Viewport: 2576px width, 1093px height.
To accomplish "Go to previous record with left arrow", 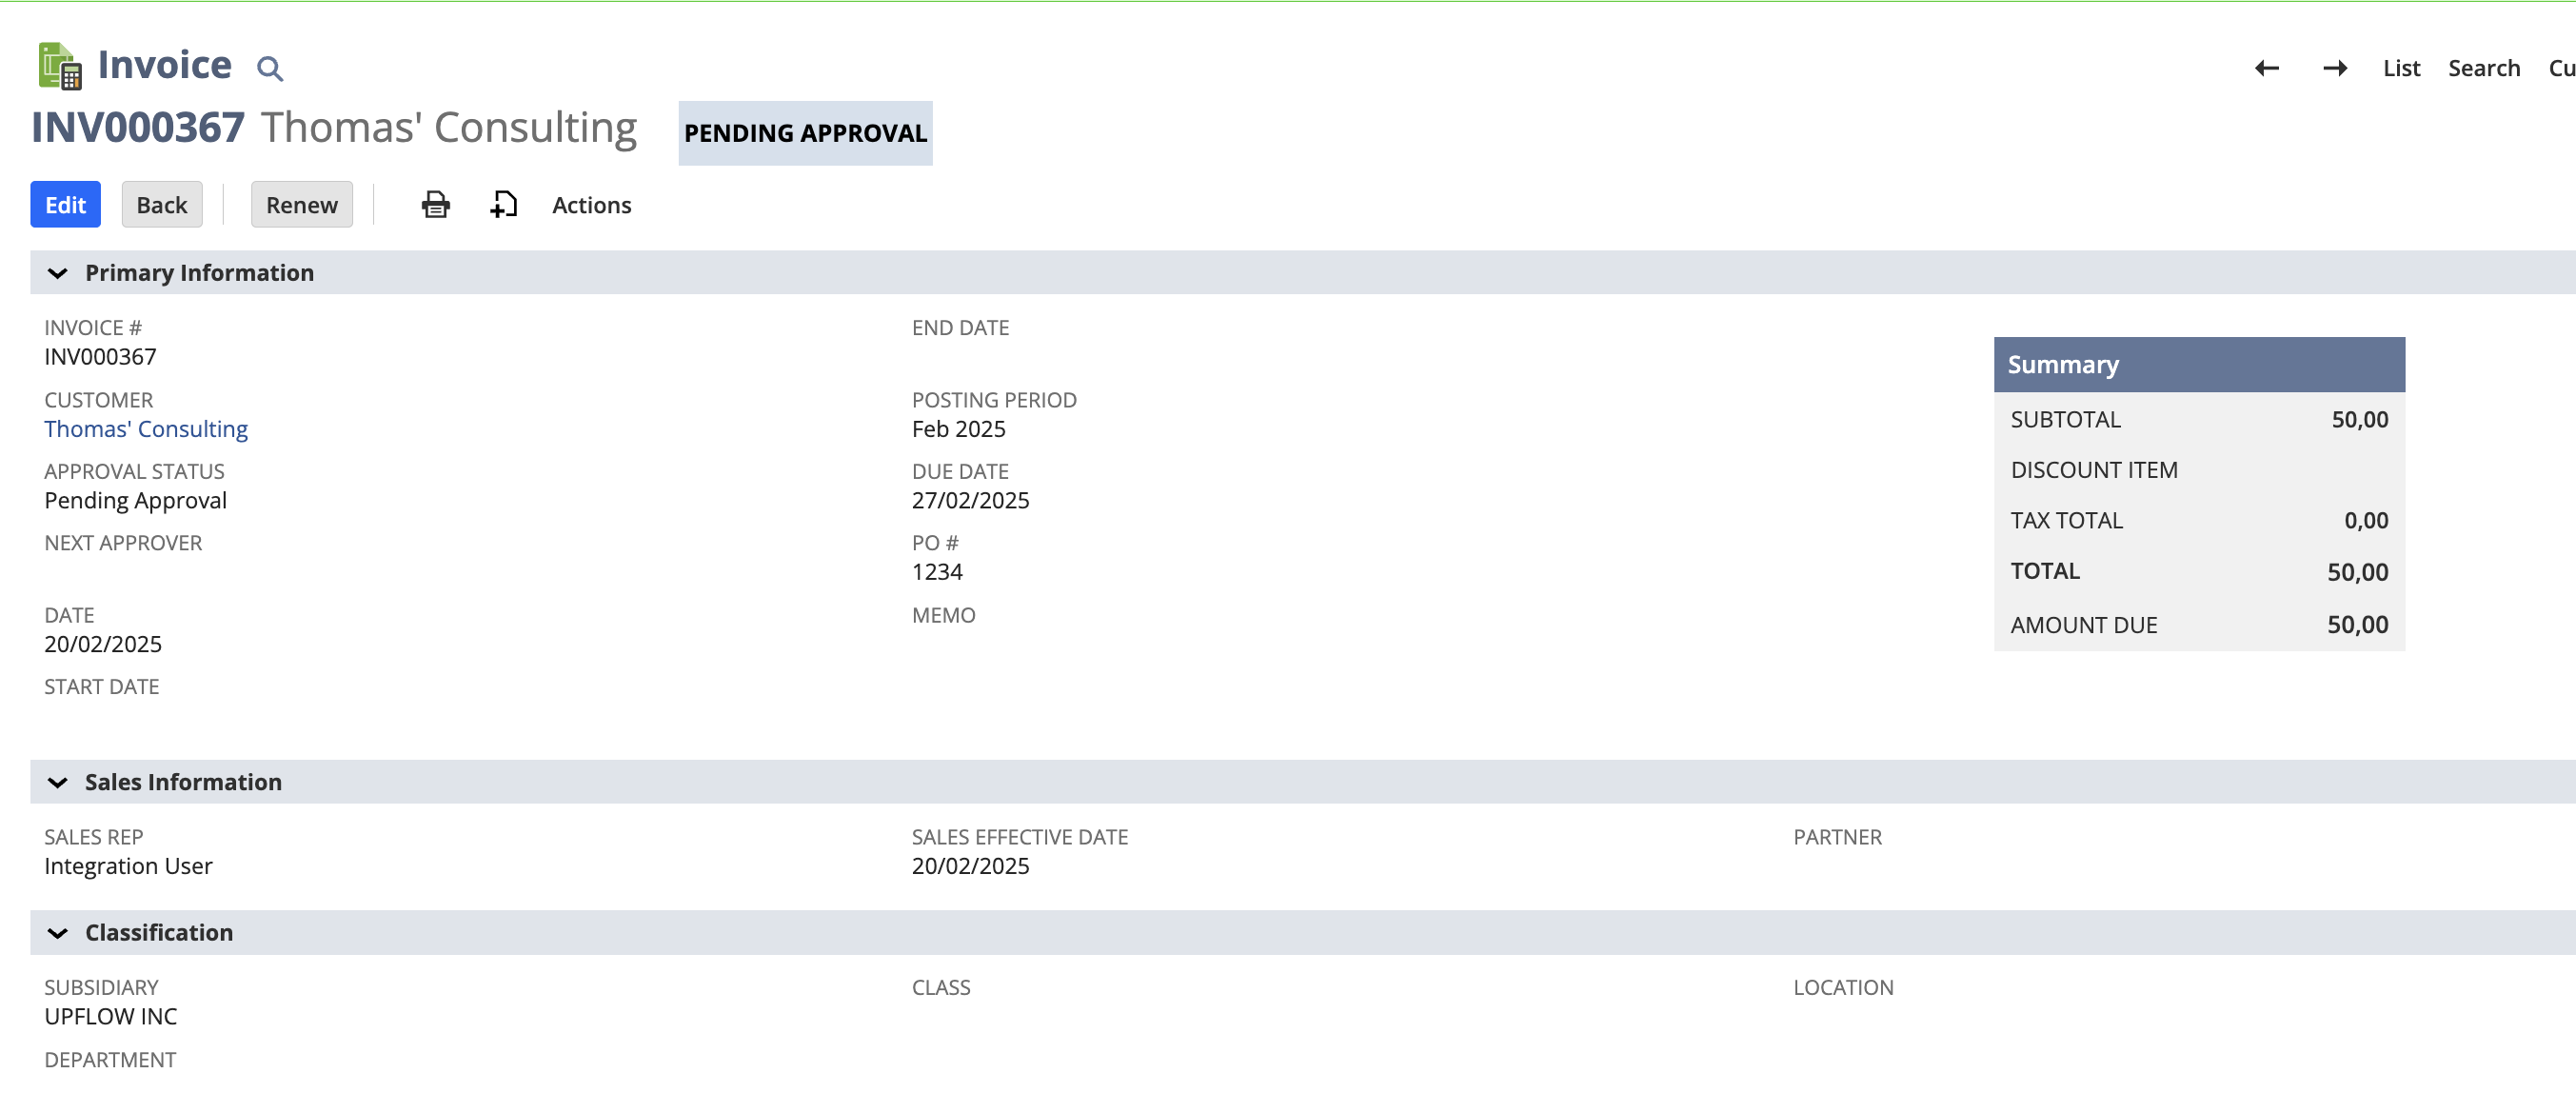I will pyautogui.click(x=2267, y=68).
